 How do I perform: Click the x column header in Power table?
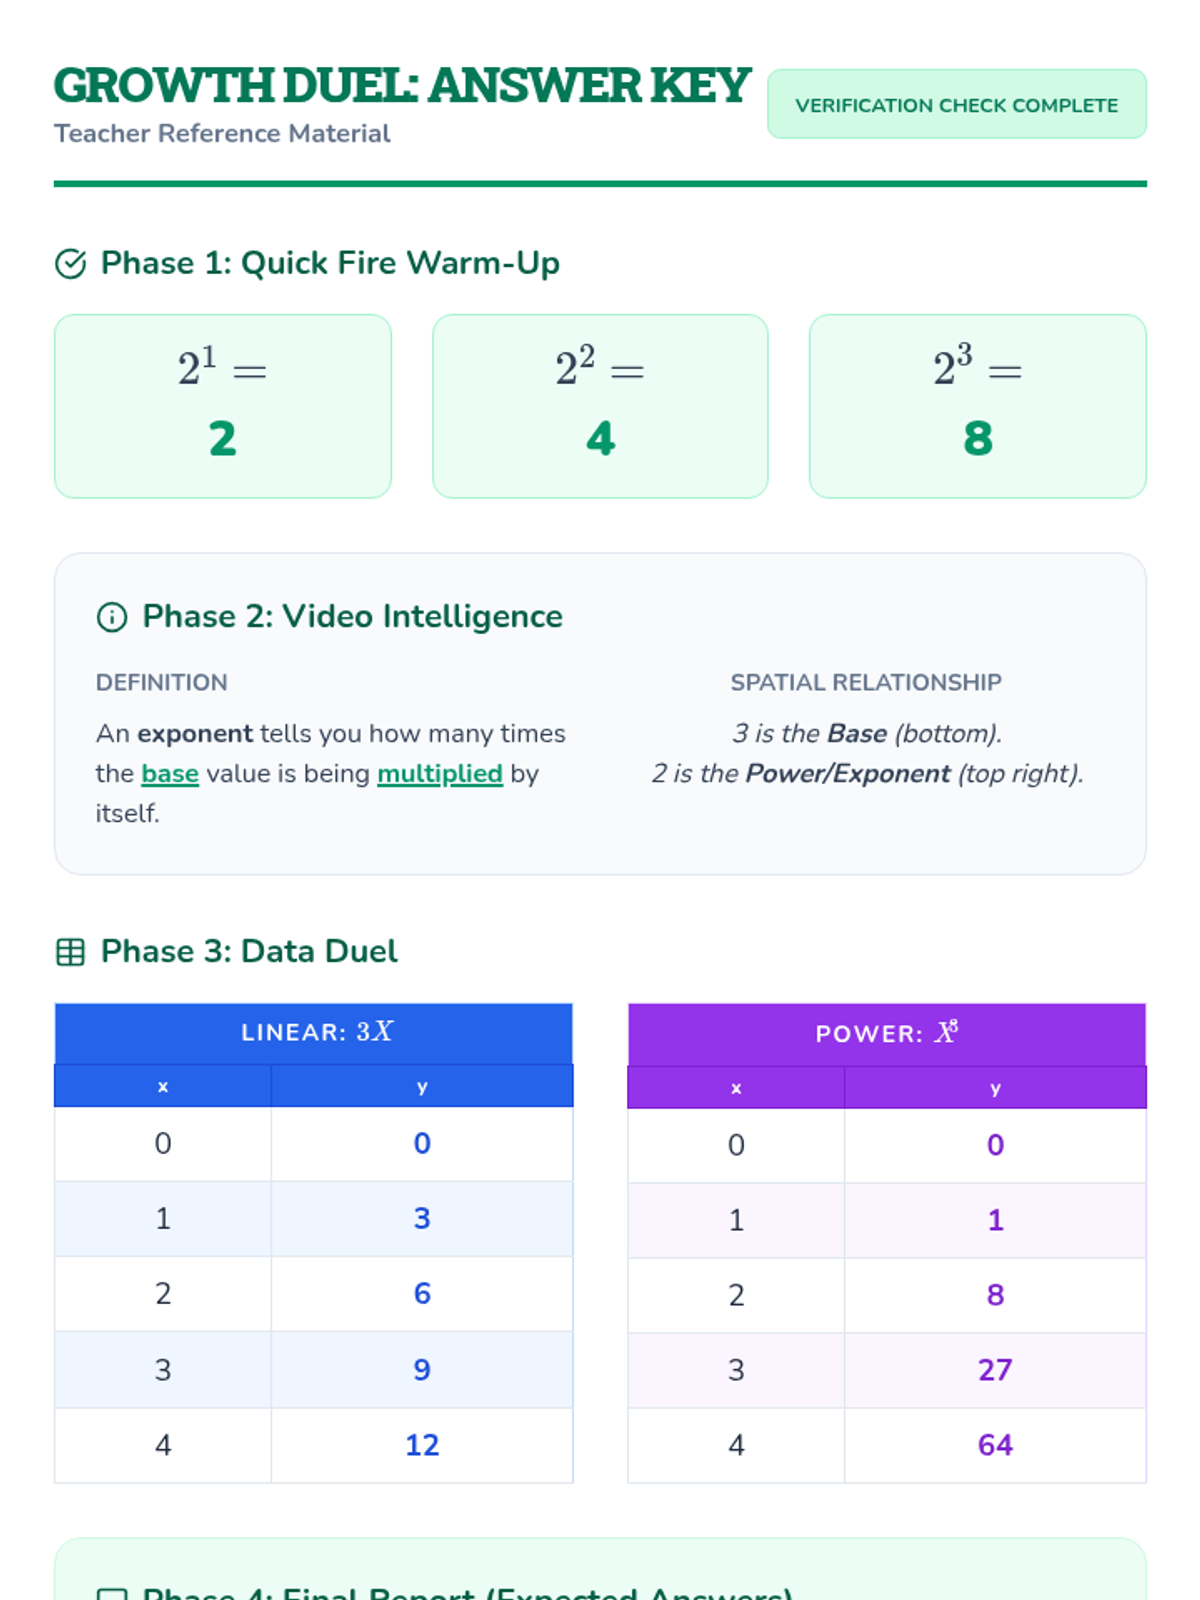pos(736,1088)
